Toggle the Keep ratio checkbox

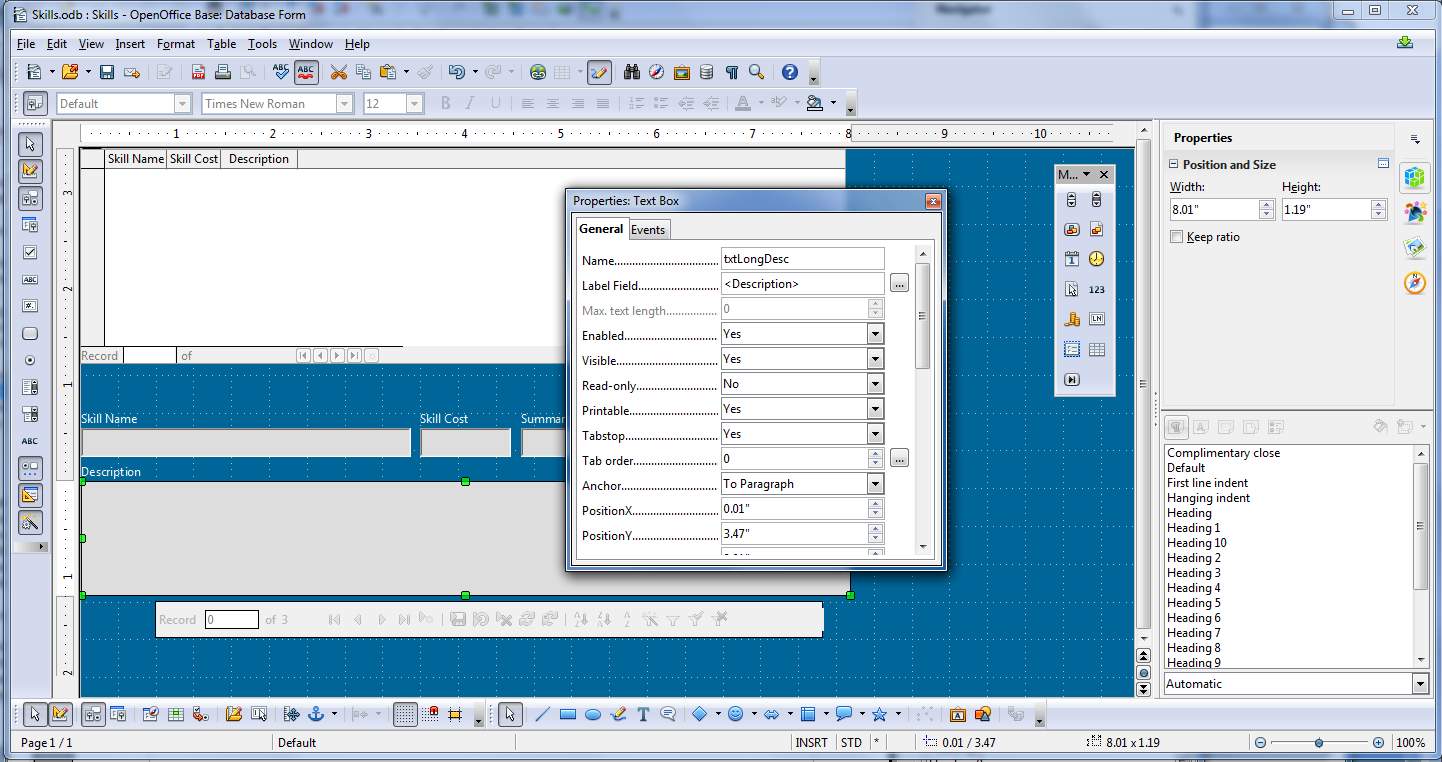pyautogui.click(x=1175, y=237)
